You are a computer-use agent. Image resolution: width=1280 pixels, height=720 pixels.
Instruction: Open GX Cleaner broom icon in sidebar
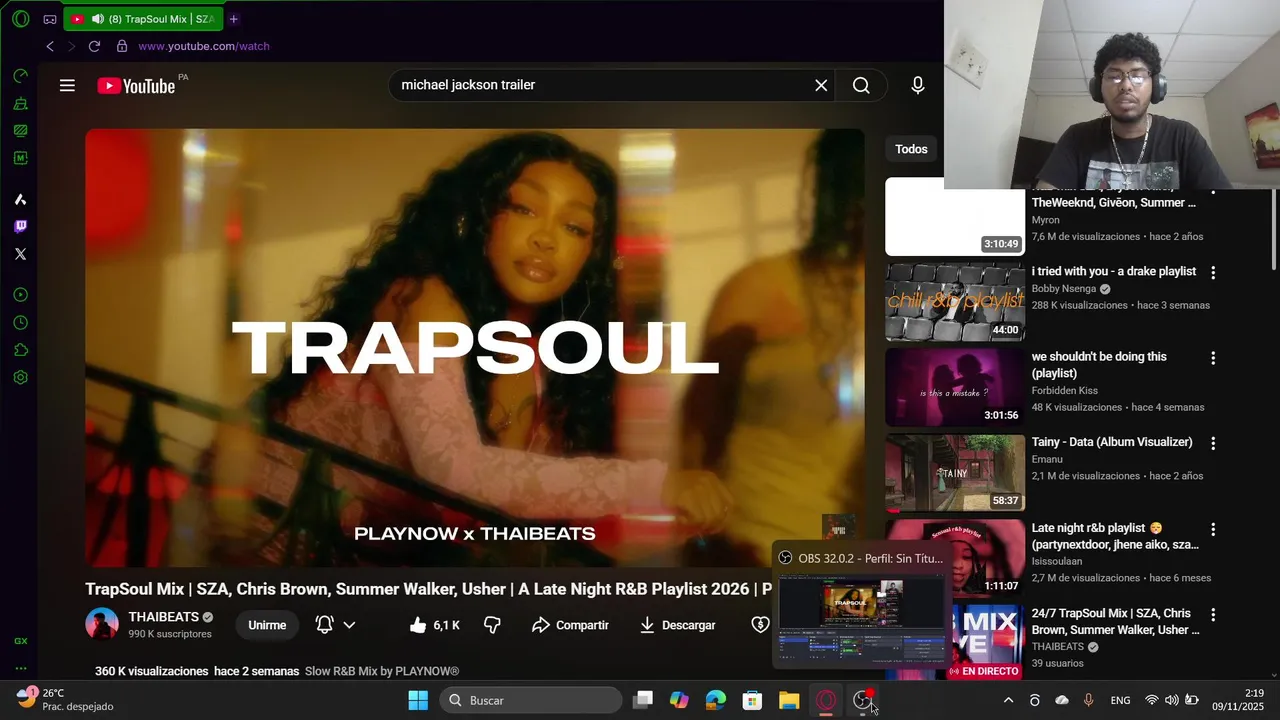[x=20, y=103]
